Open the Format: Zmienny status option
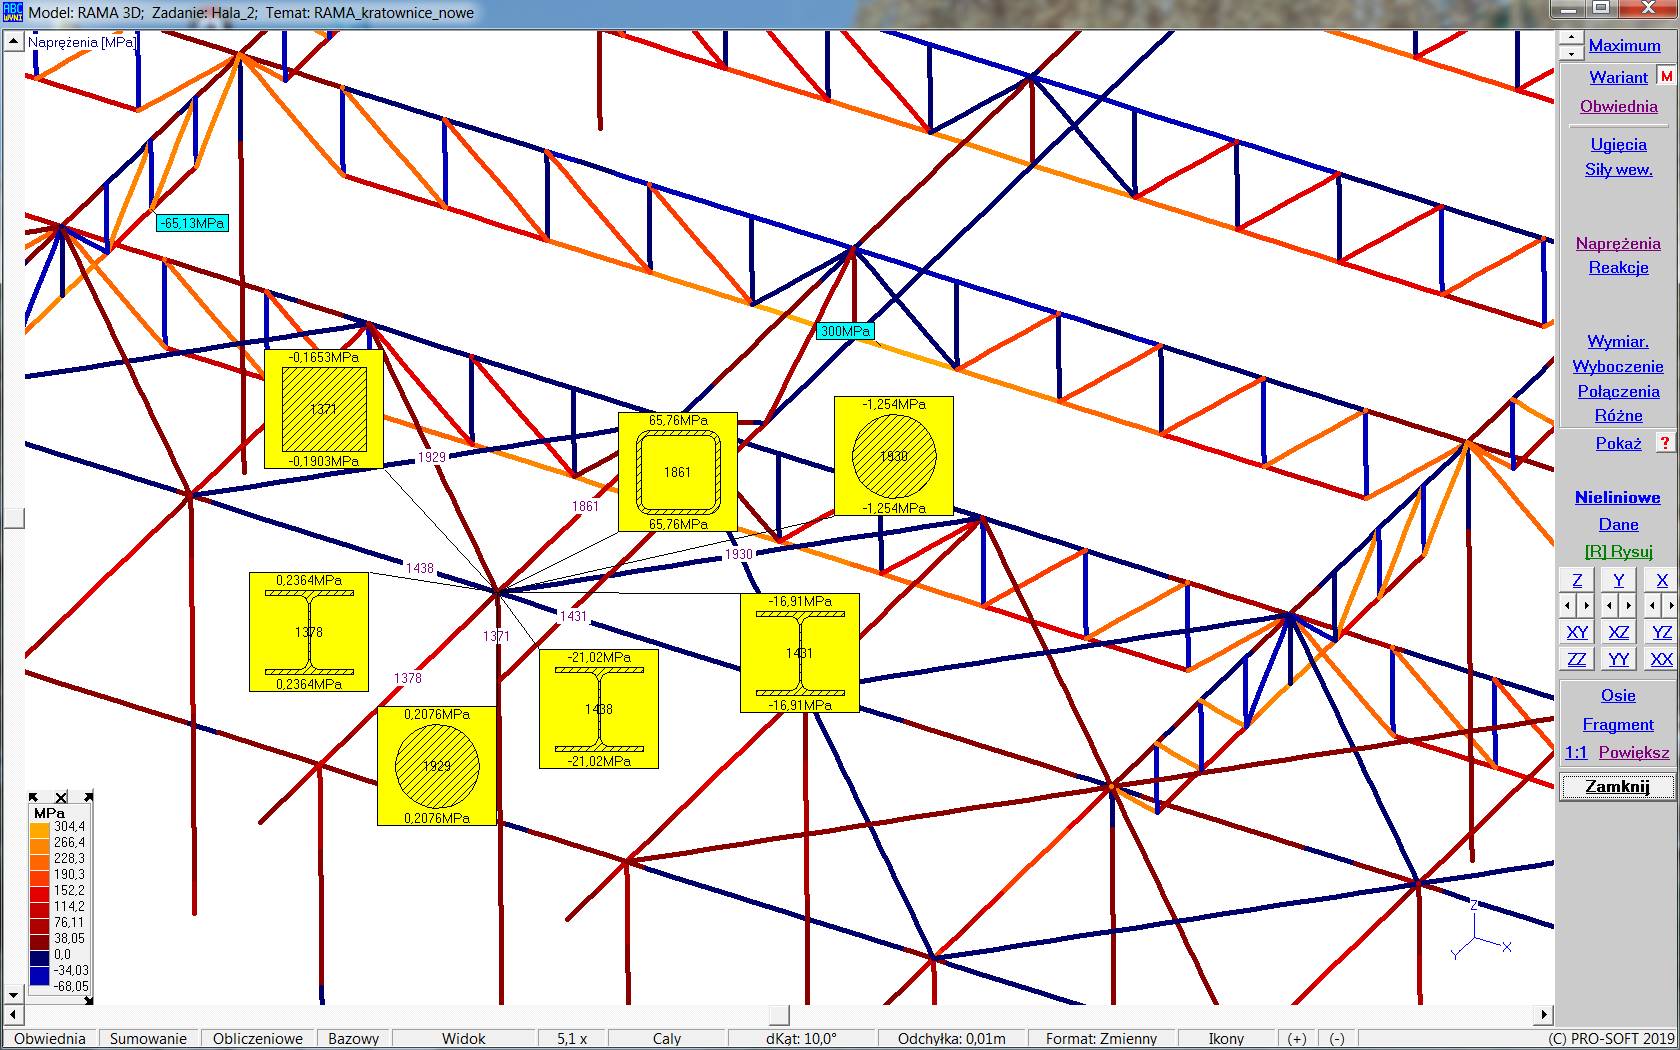The width and height of the screenshot is (1680, 1050). coord(1101,1039)
